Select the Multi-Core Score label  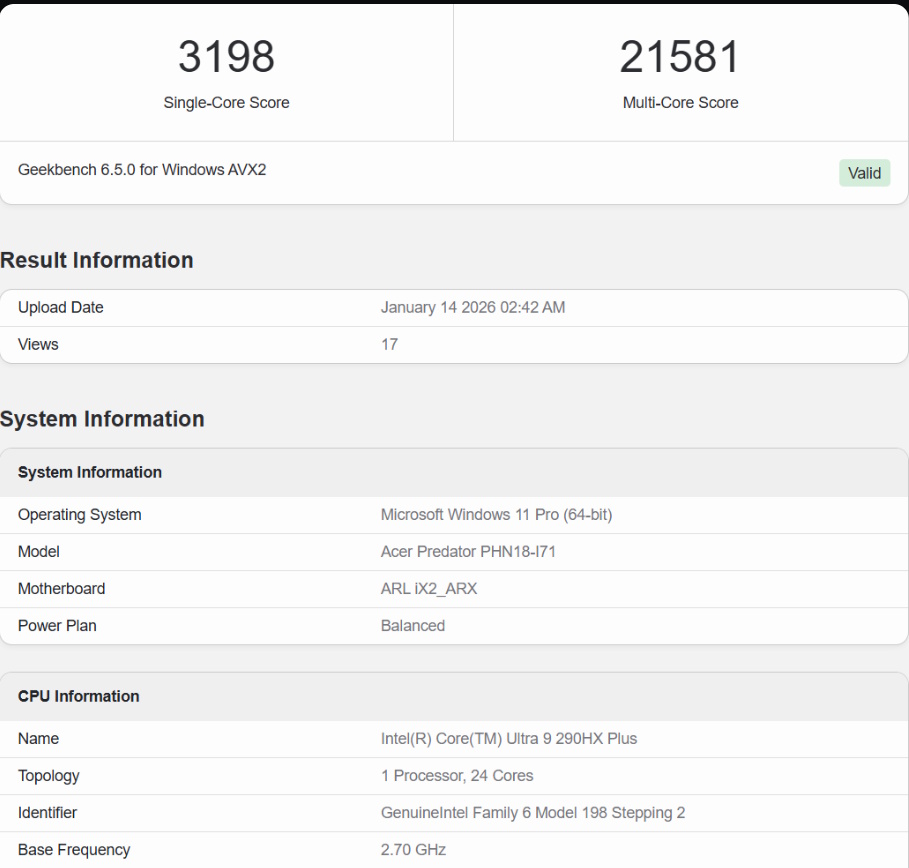(x=680, y=103)
